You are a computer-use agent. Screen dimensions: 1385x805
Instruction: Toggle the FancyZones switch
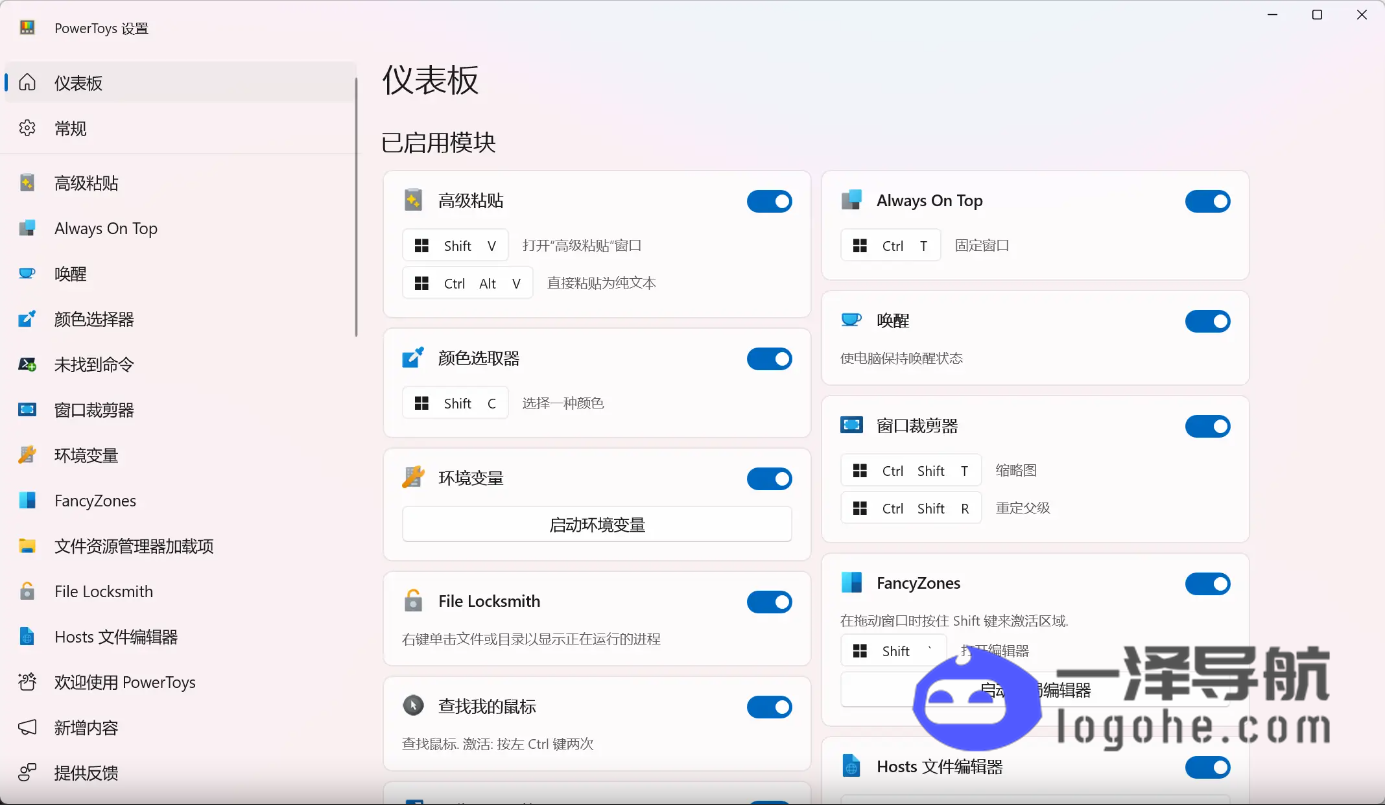tap(1208, 584)
